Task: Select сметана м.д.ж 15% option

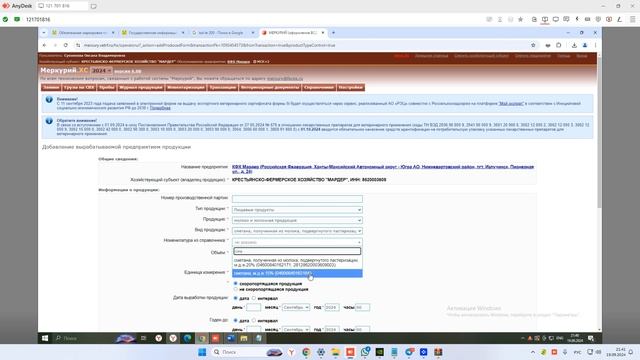Action: coord(297,273)
